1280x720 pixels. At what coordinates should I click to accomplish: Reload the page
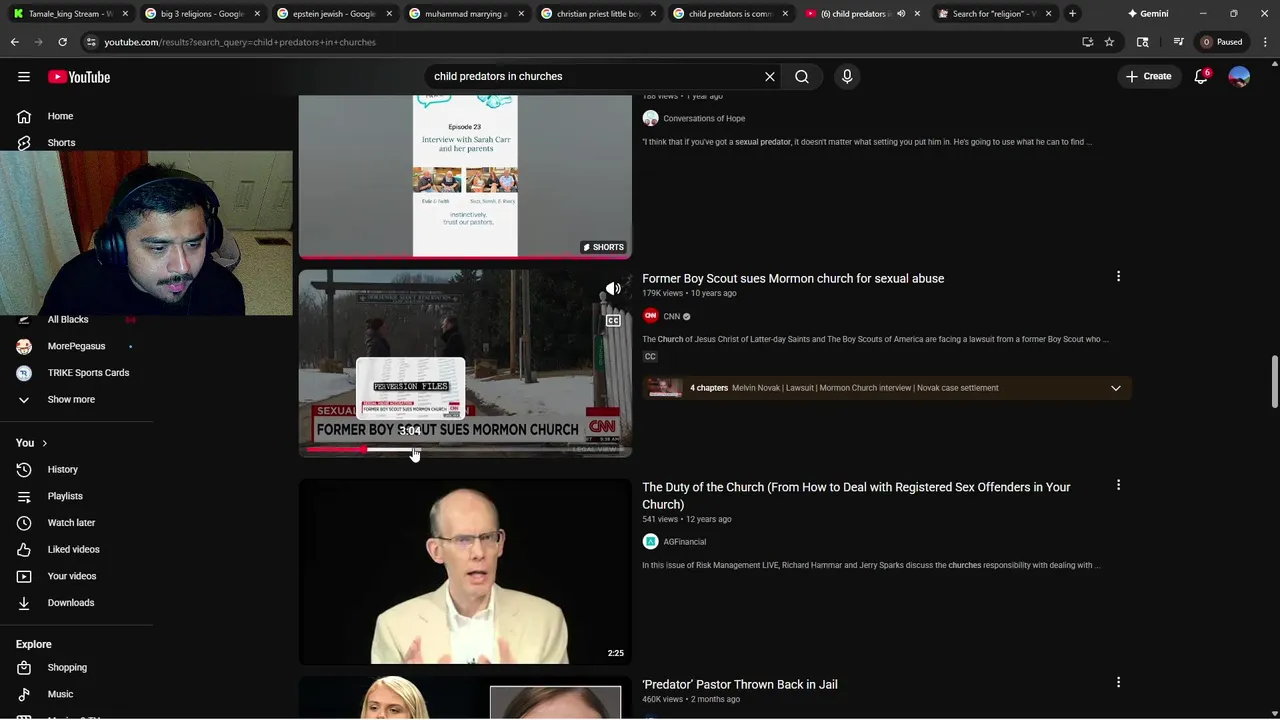62,42
